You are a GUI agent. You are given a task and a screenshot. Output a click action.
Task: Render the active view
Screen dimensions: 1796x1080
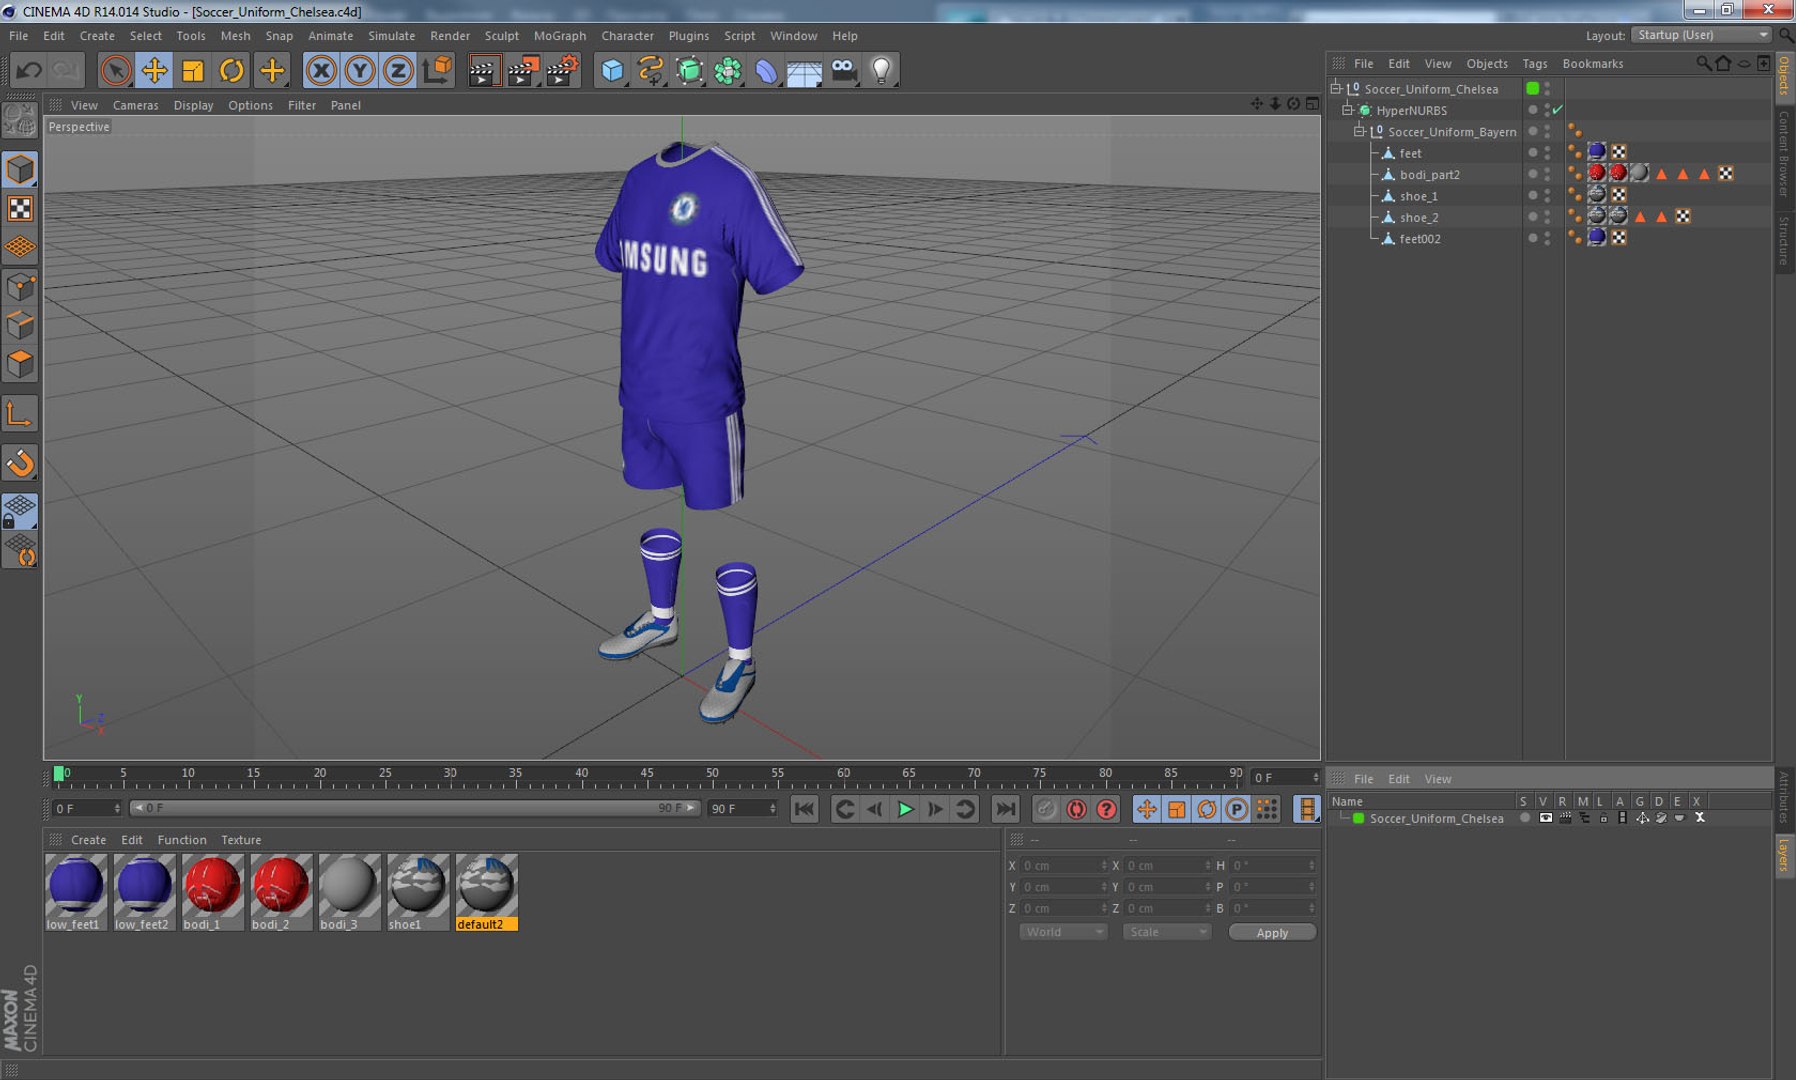[x=483, y=70]
